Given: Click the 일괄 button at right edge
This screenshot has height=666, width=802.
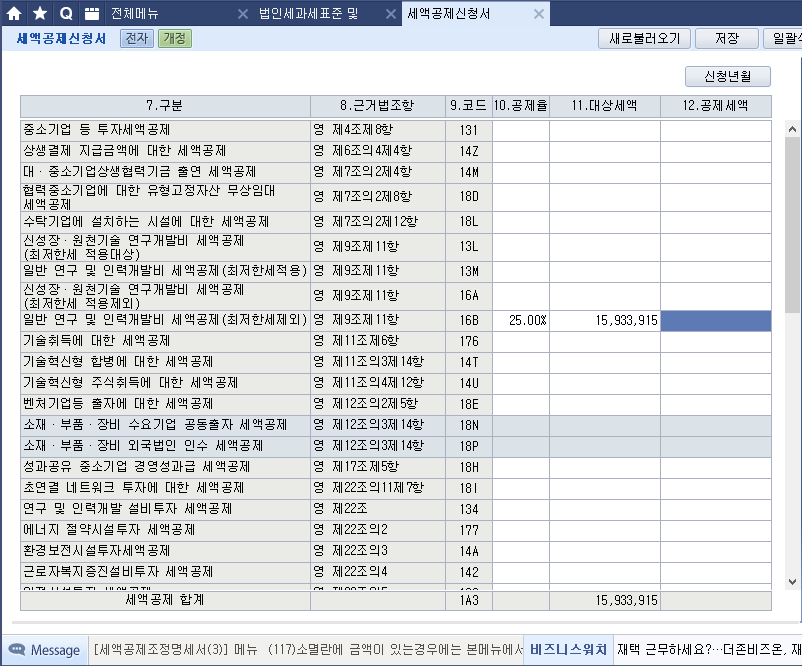Looking at the screenshot, I should 783,38.
